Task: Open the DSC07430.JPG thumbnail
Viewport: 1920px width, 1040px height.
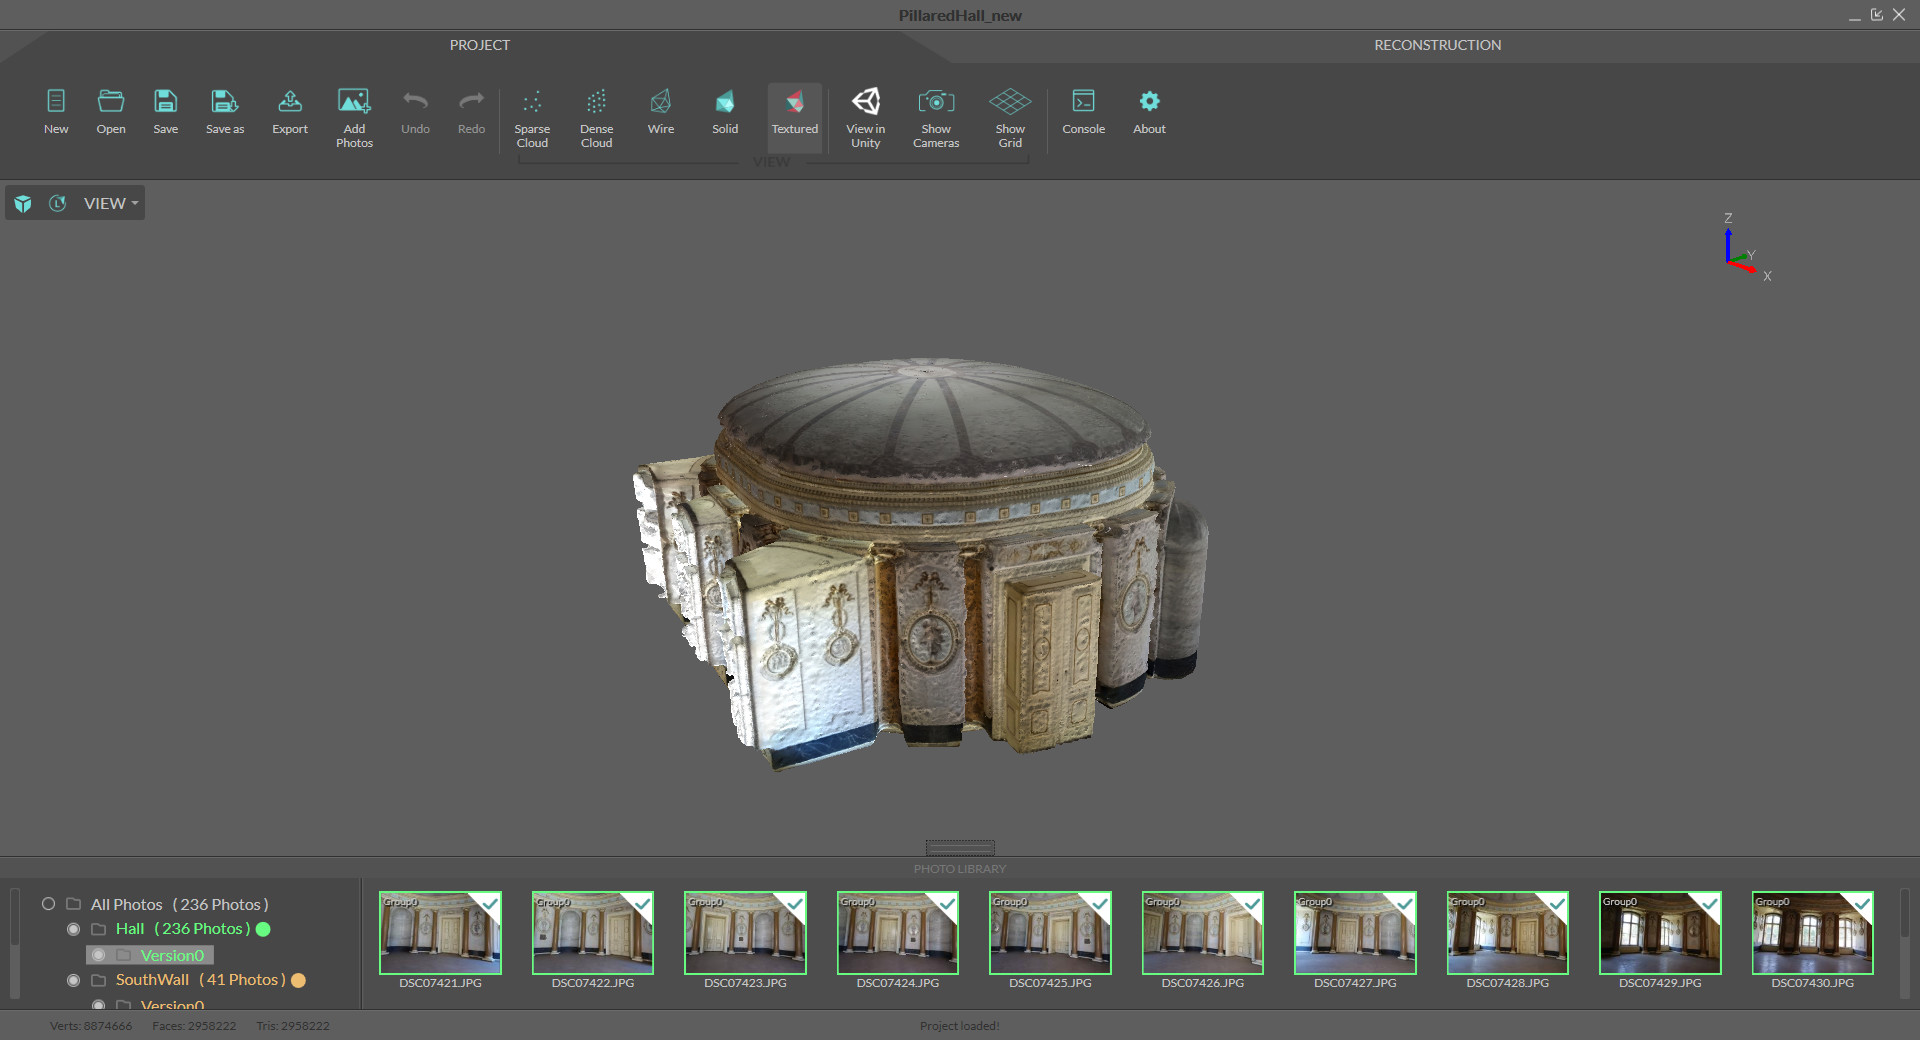Action: [x=1811, y=932]
